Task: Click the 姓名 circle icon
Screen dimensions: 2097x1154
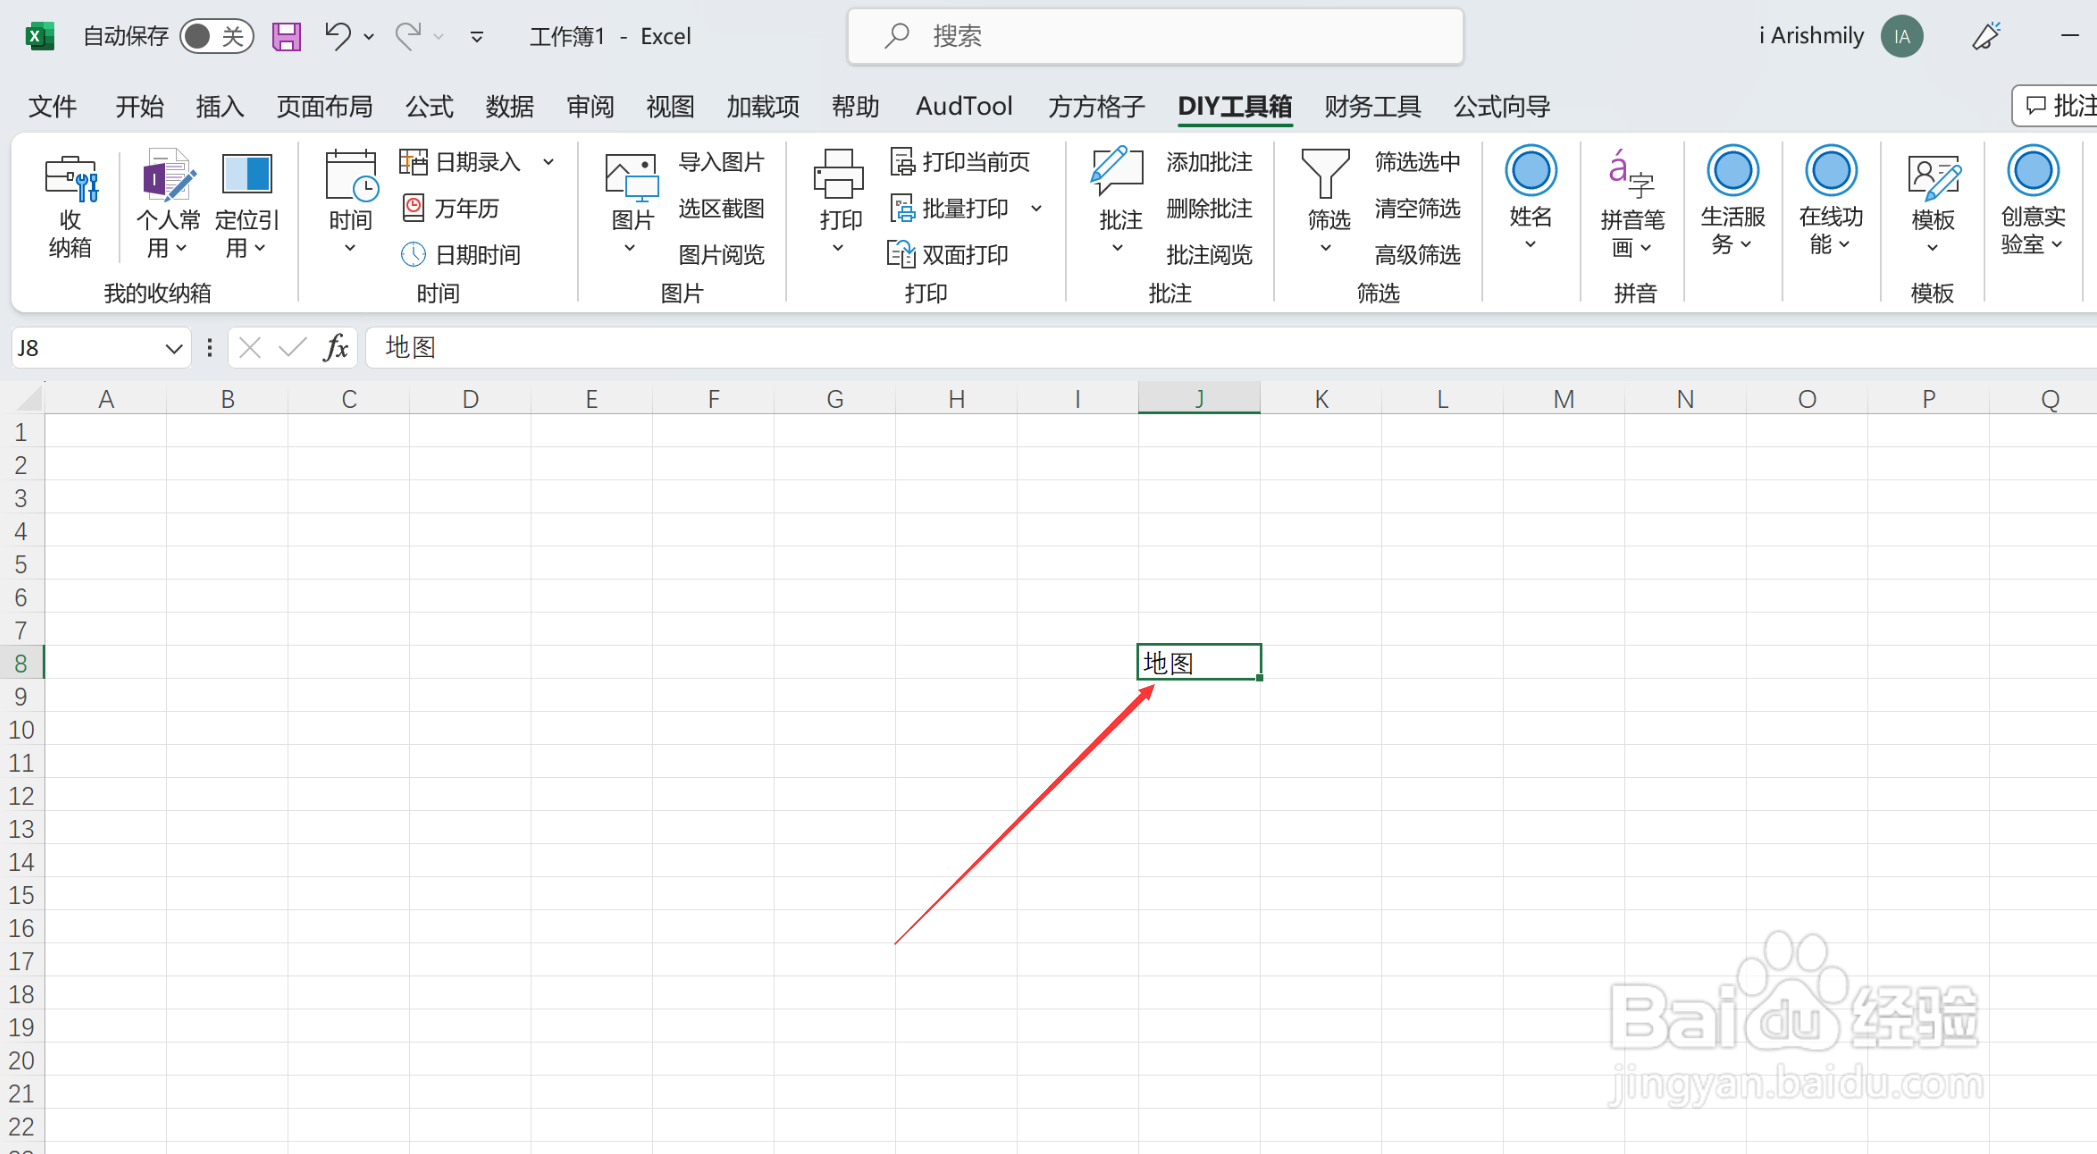Action: point(1531,171)
